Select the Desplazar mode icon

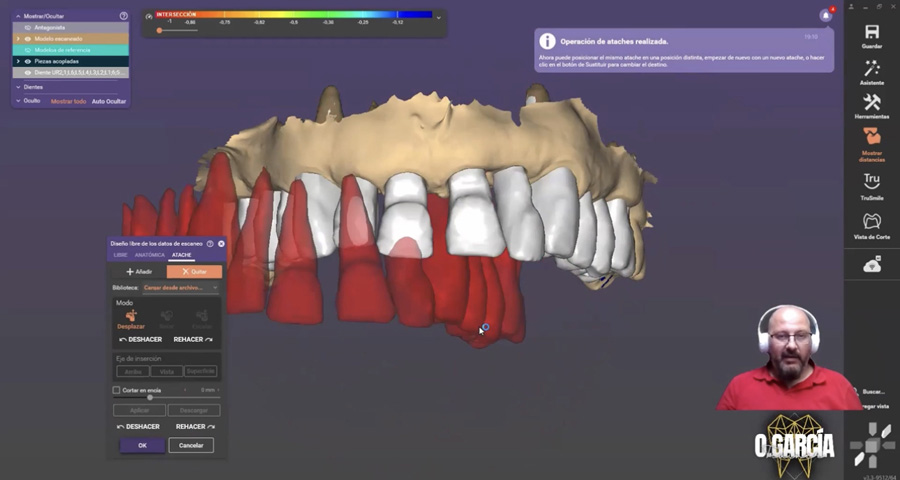pyautogui.click(x=131, y=315)
